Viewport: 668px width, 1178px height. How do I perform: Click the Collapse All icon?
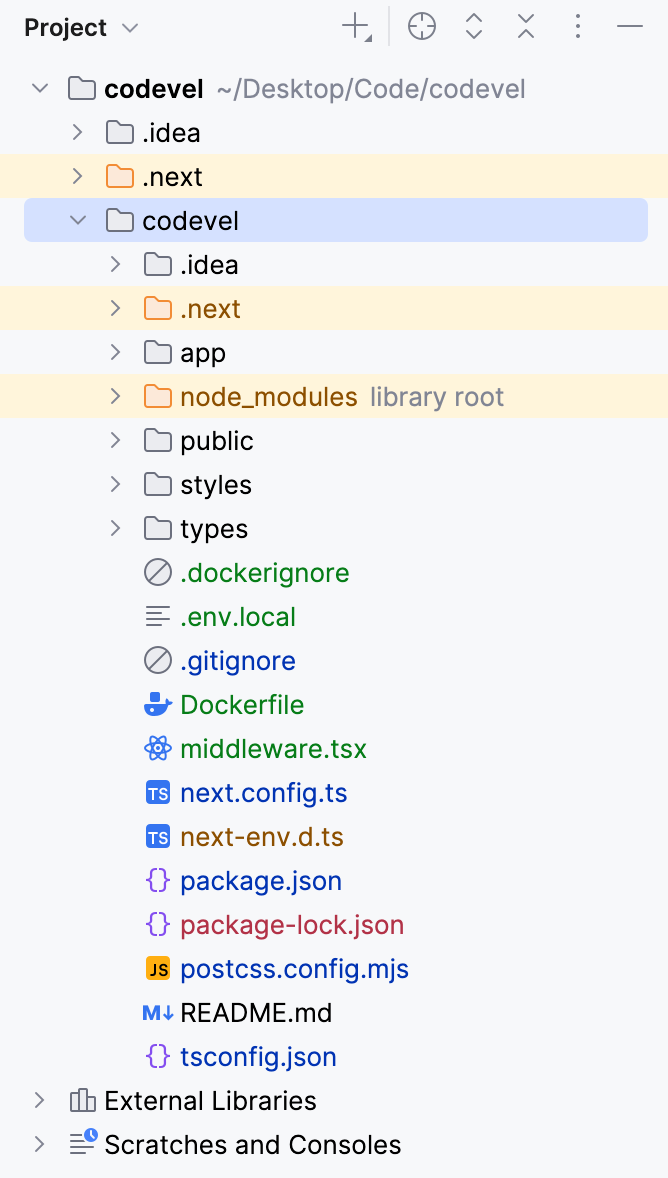526,28
